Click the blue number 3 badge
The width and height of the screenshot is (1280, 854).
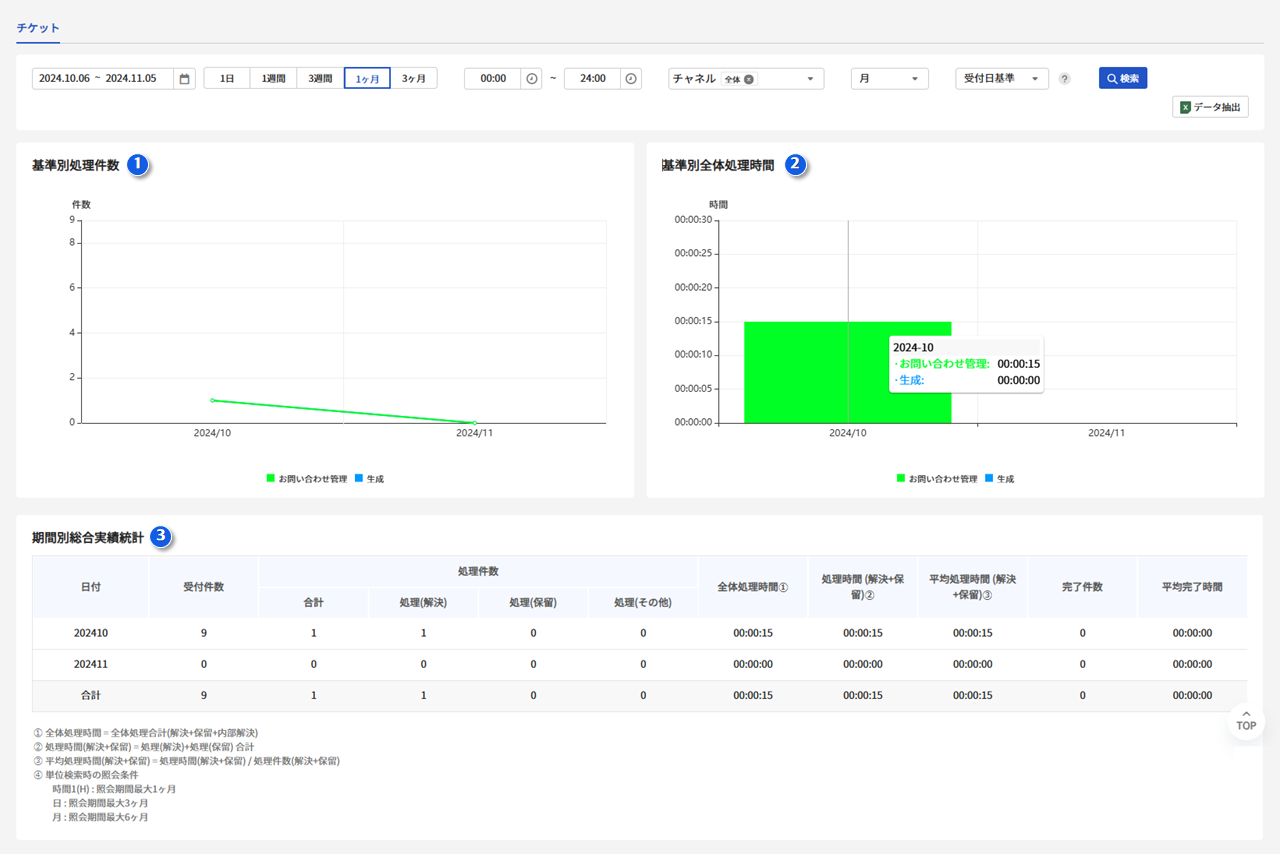pyautogui.click(x=161, y=537)
